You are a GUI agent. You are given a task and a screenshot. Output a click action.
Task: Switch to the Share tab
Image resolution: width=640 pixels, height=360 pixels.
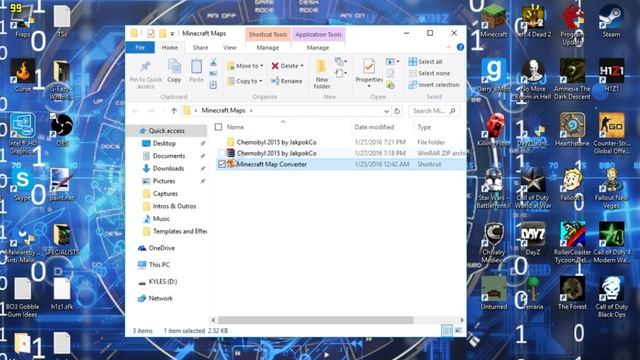(200, 47)
